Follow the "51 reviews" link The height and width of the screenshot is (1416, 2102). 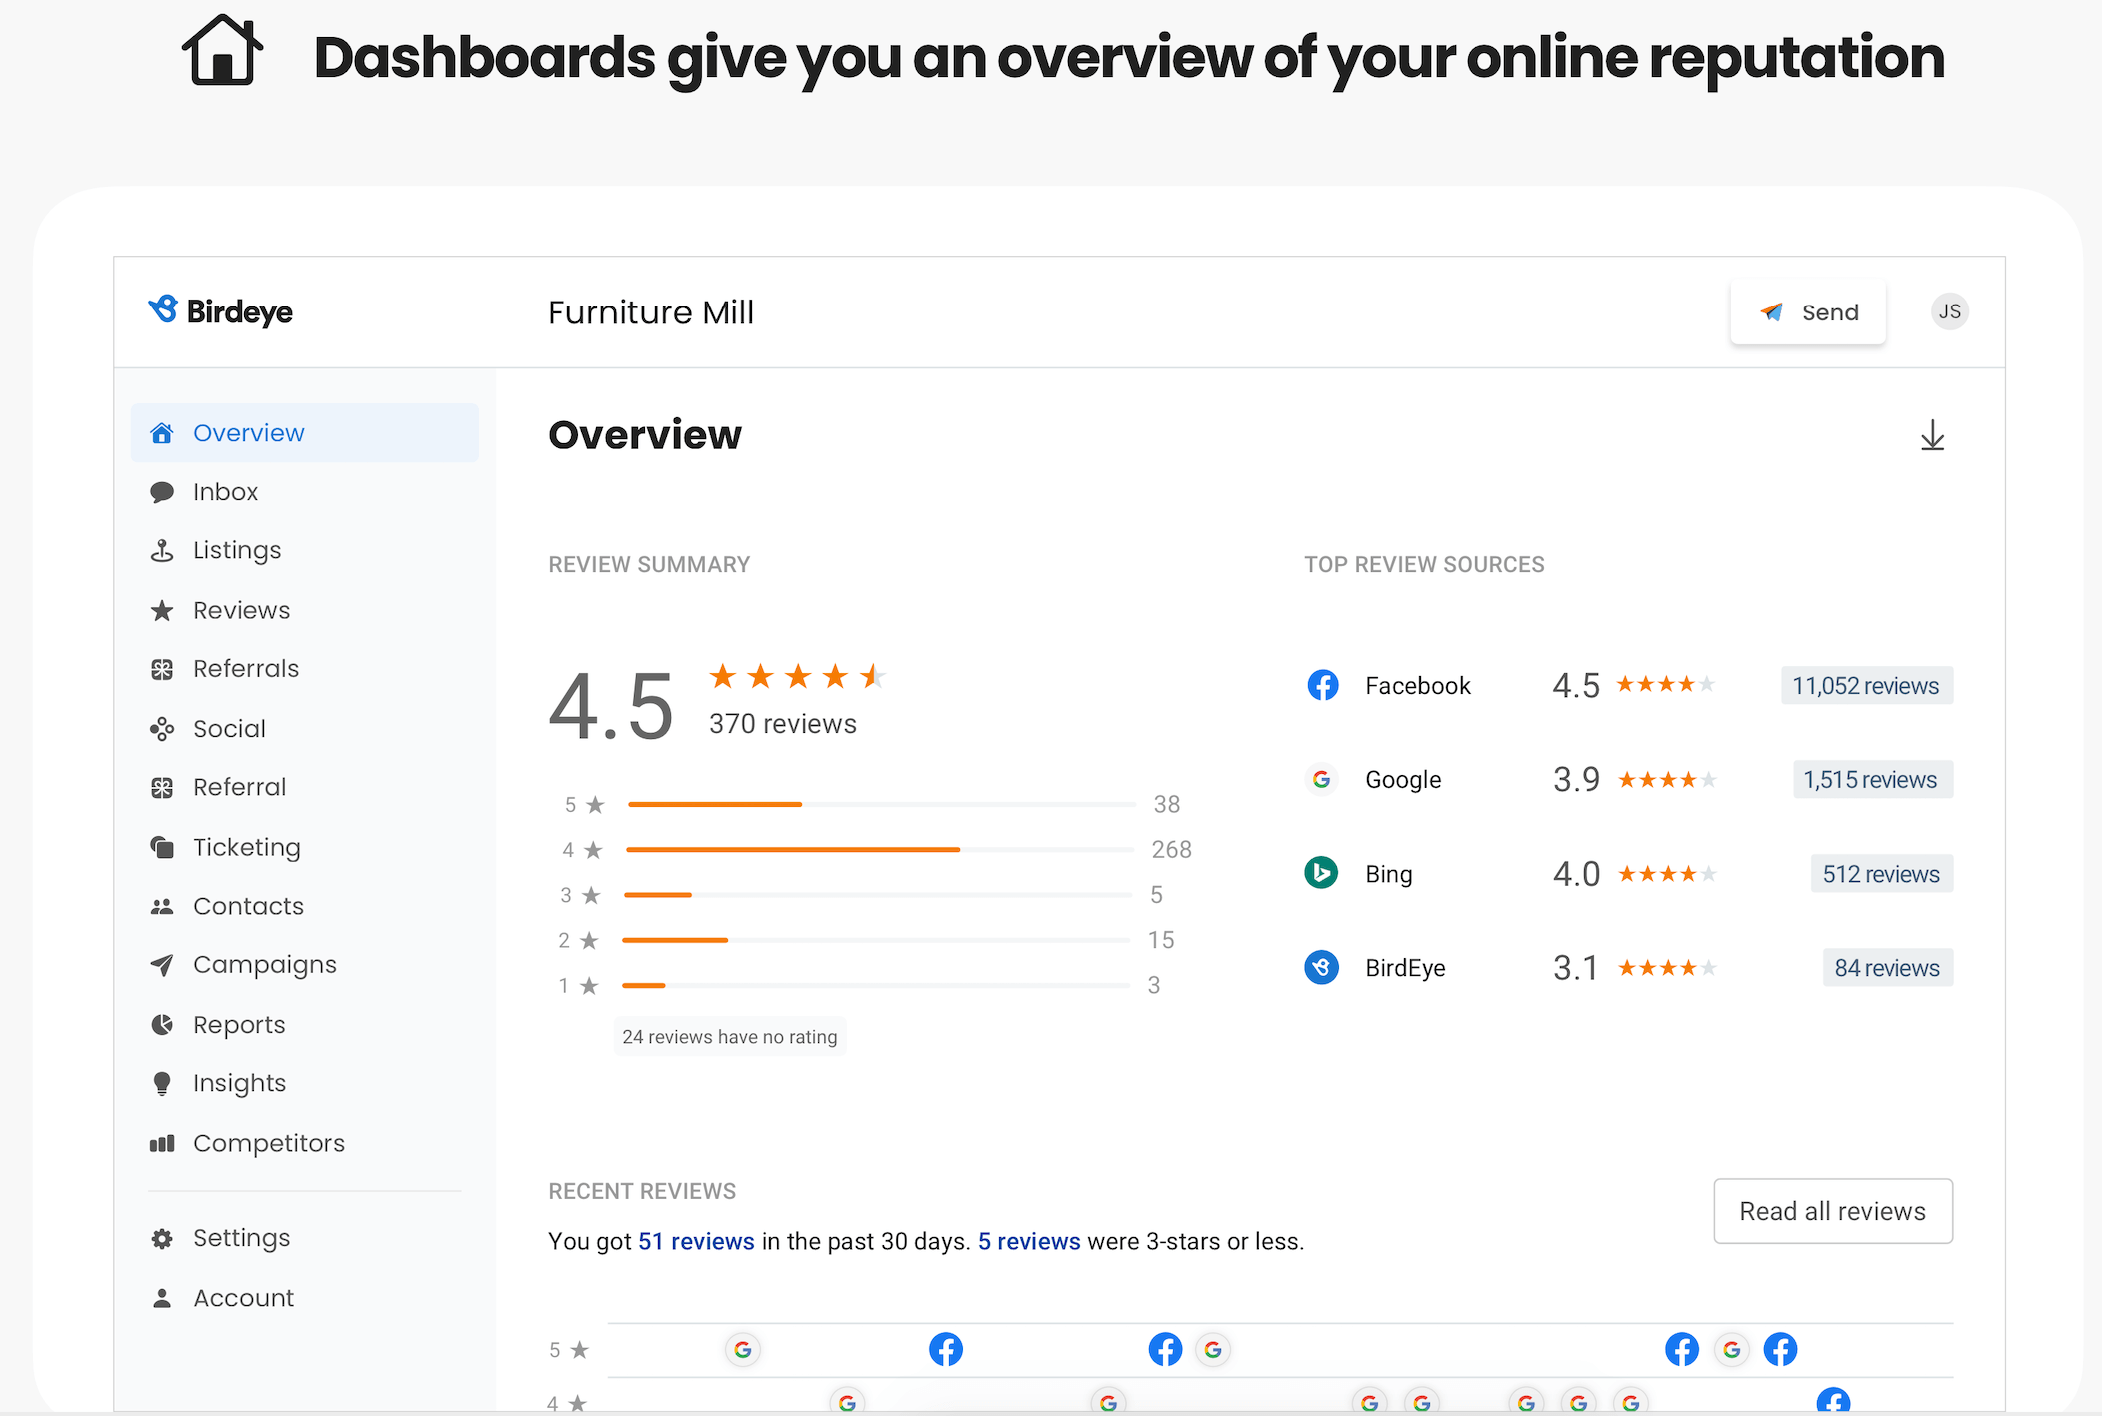696,1241
